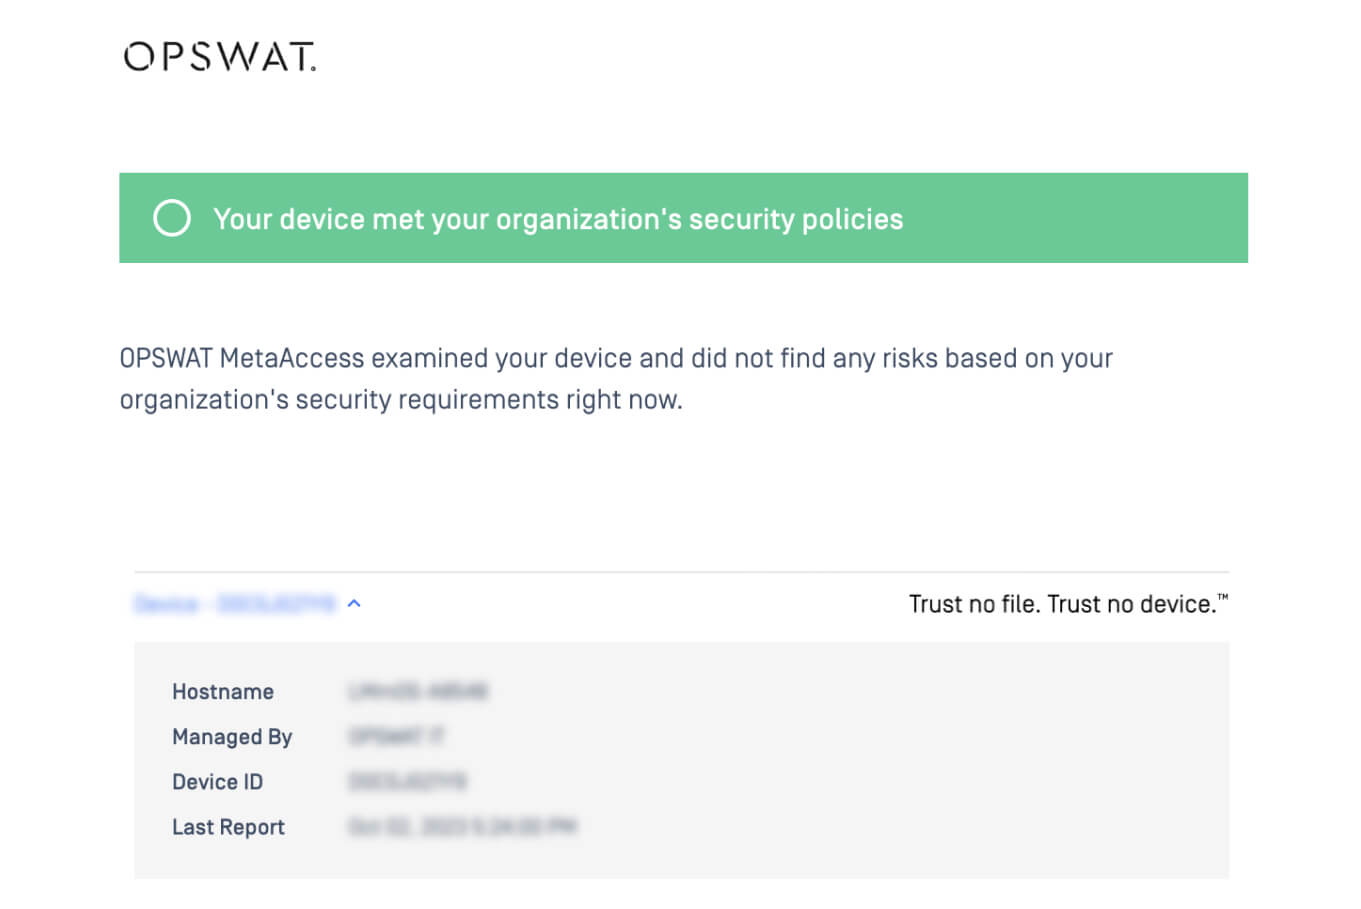Viewport: 1361px width, 909px height.
Task: Click the divider line above the Device link
Action: pos(680,572)
